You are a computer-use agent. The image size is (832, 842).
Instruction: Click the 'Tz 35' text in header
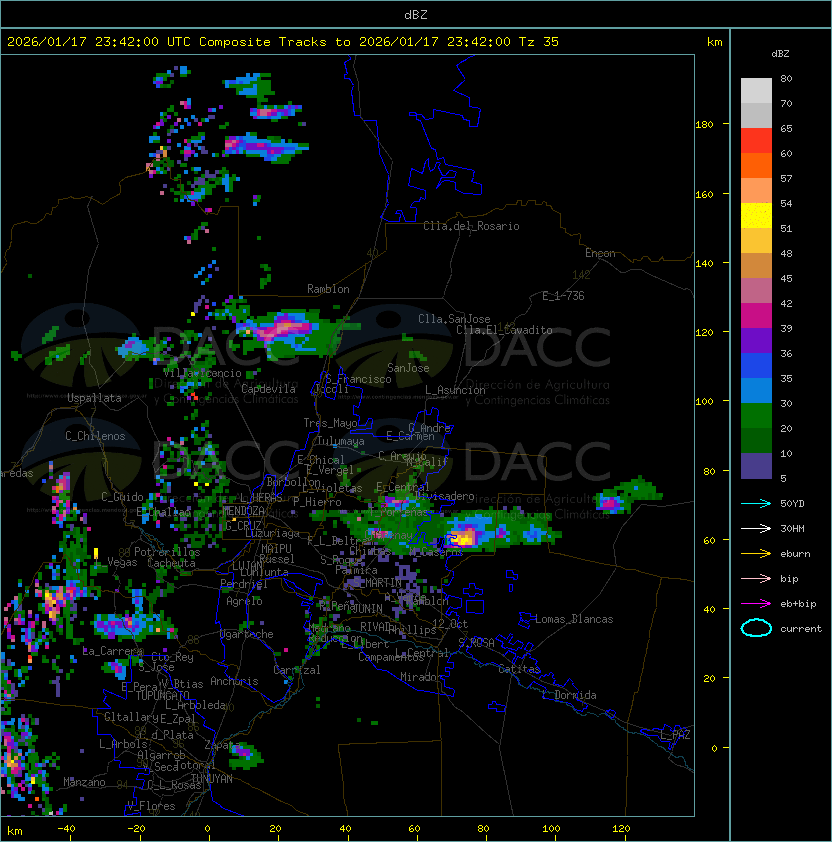(x=539, y=42)
